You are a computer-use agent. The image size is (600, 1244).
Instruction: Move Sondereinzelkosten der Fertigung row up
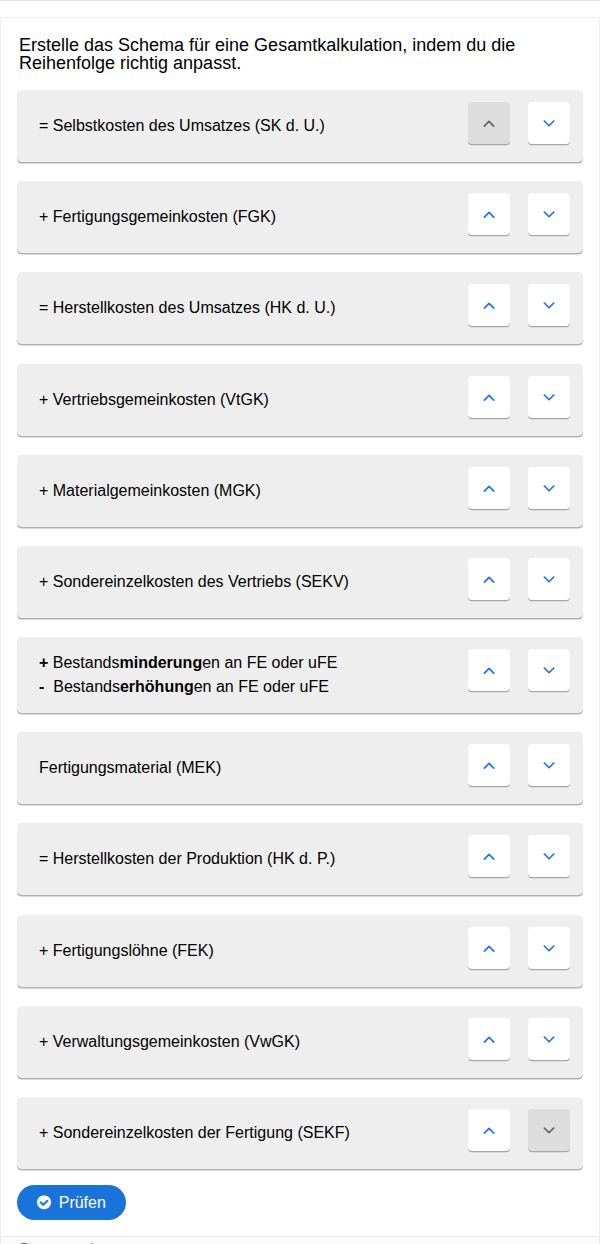pyautogui.click(x=489, y=1131)
